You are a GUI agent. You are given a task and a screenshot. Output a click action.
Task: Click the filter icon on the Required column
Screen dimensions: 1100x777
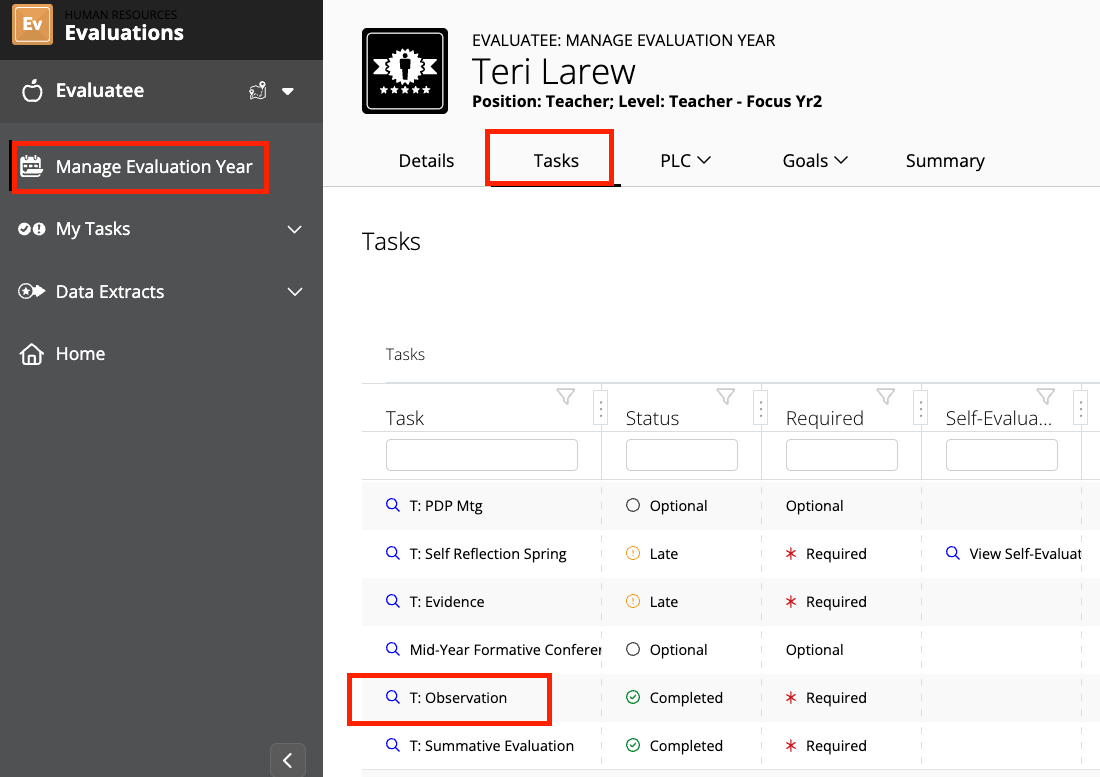pos(886,395)
